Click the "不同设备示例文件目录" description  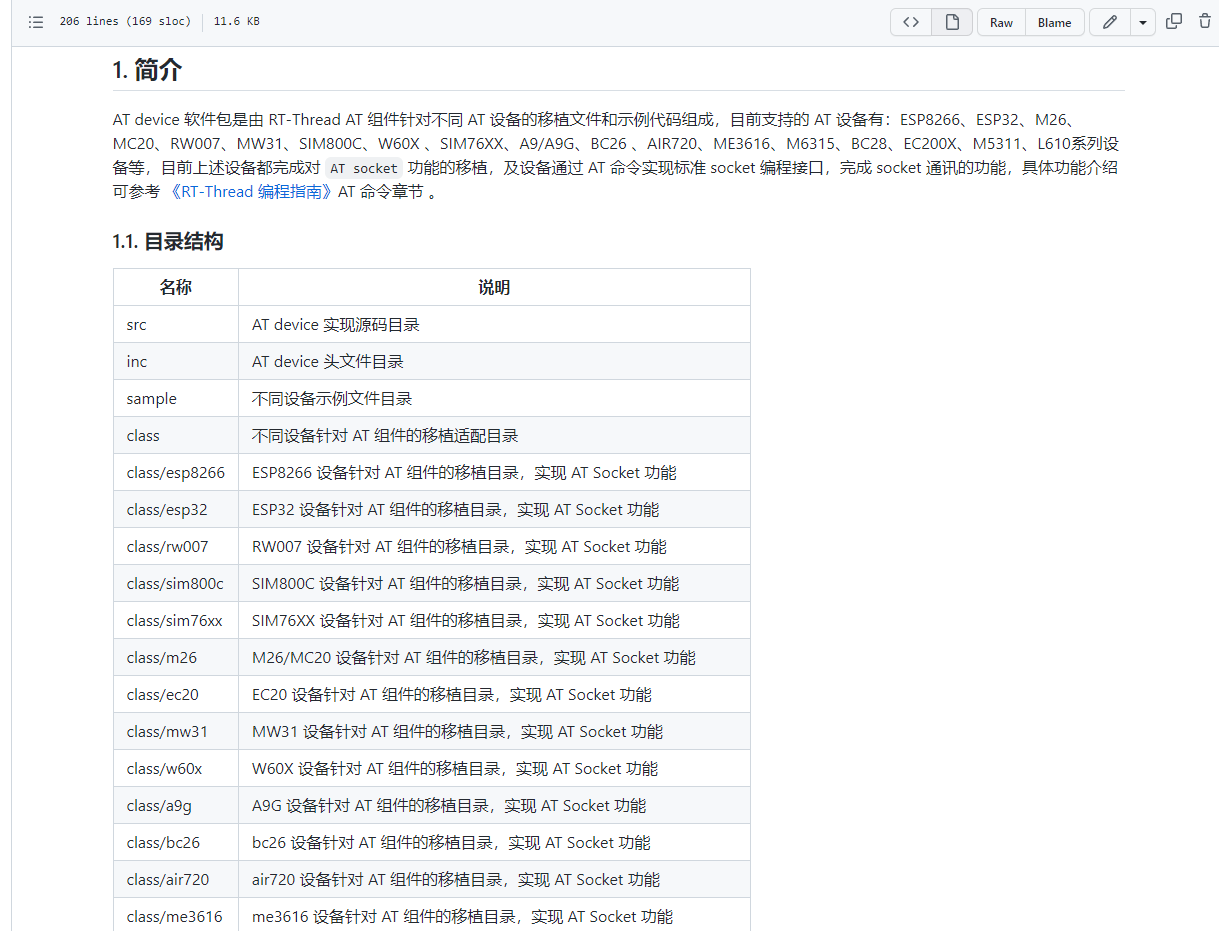pos(332,398)
